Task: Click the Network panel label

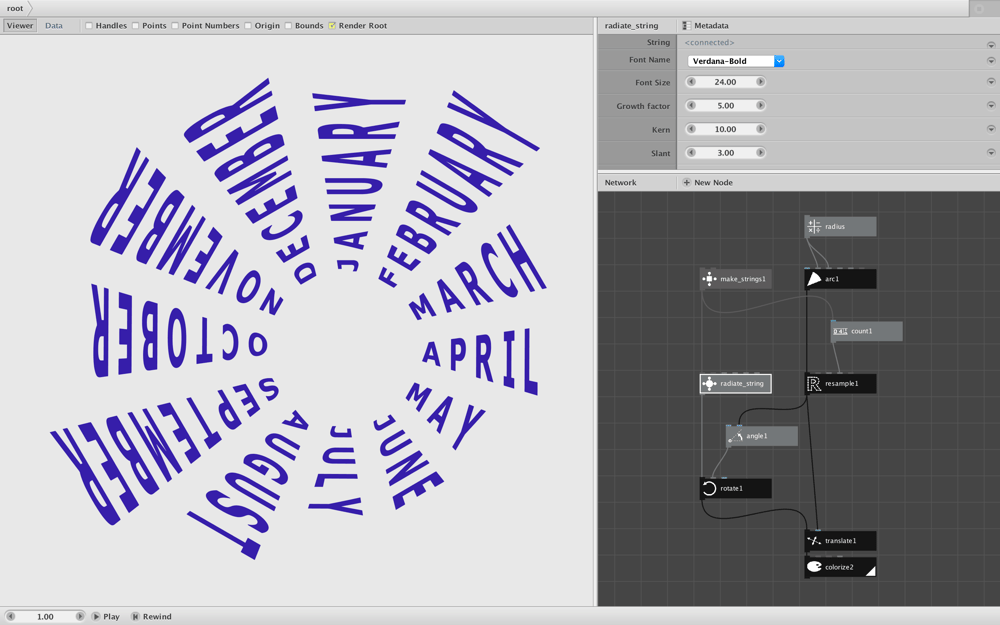Action: coord(621,182)
